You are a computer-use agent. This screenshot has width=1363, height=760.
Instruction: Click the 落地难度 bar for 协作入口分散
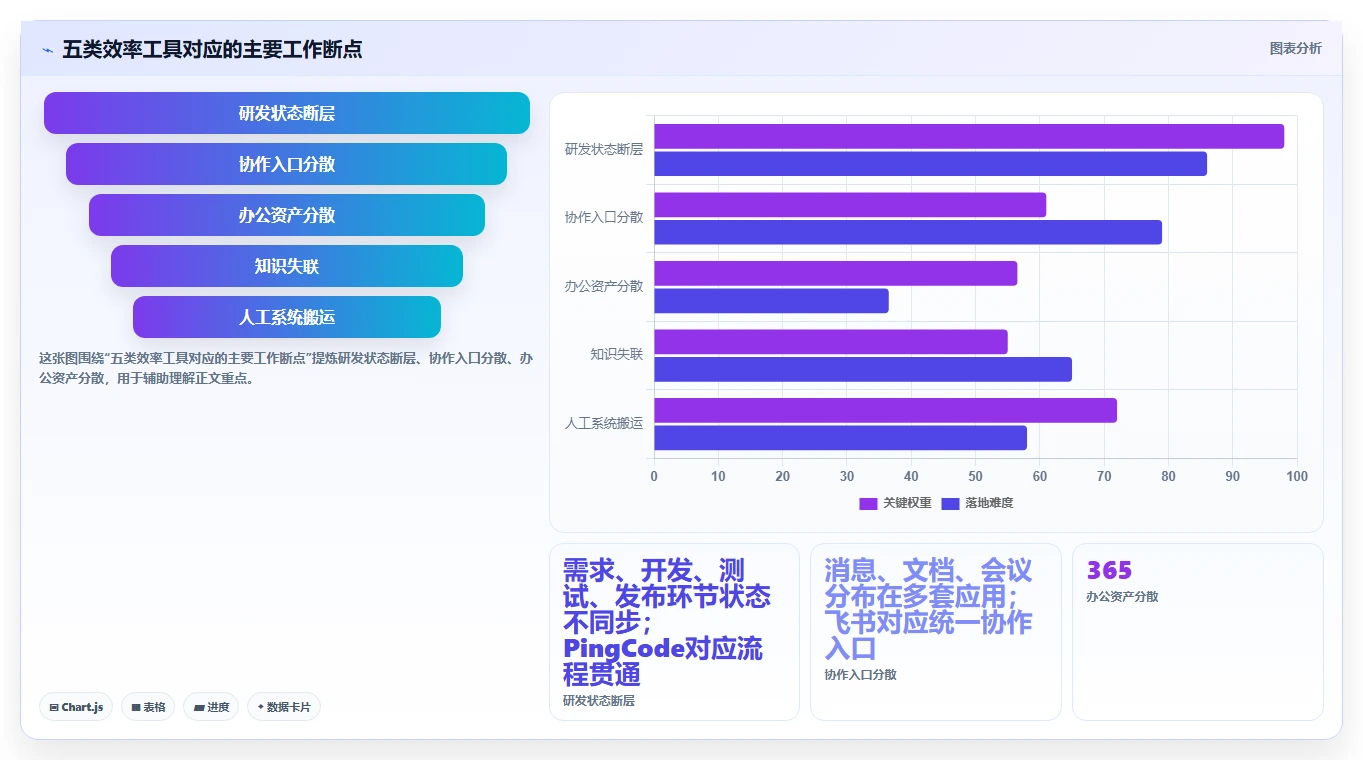[x=908, y=232]
